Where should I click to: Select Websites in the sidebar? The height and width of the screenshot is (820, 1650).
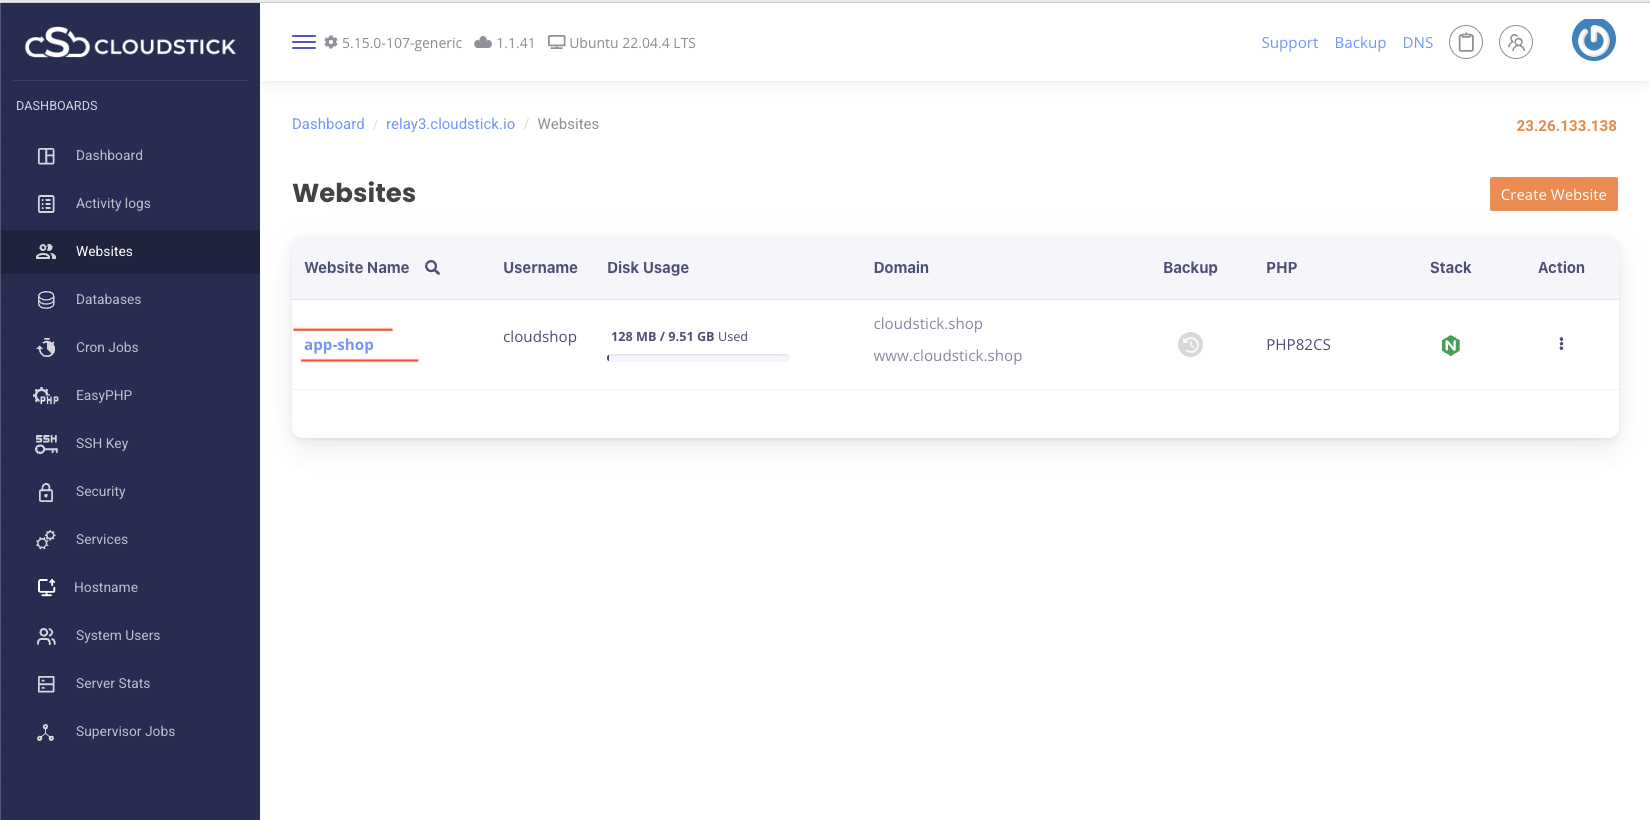pos(130,252)
